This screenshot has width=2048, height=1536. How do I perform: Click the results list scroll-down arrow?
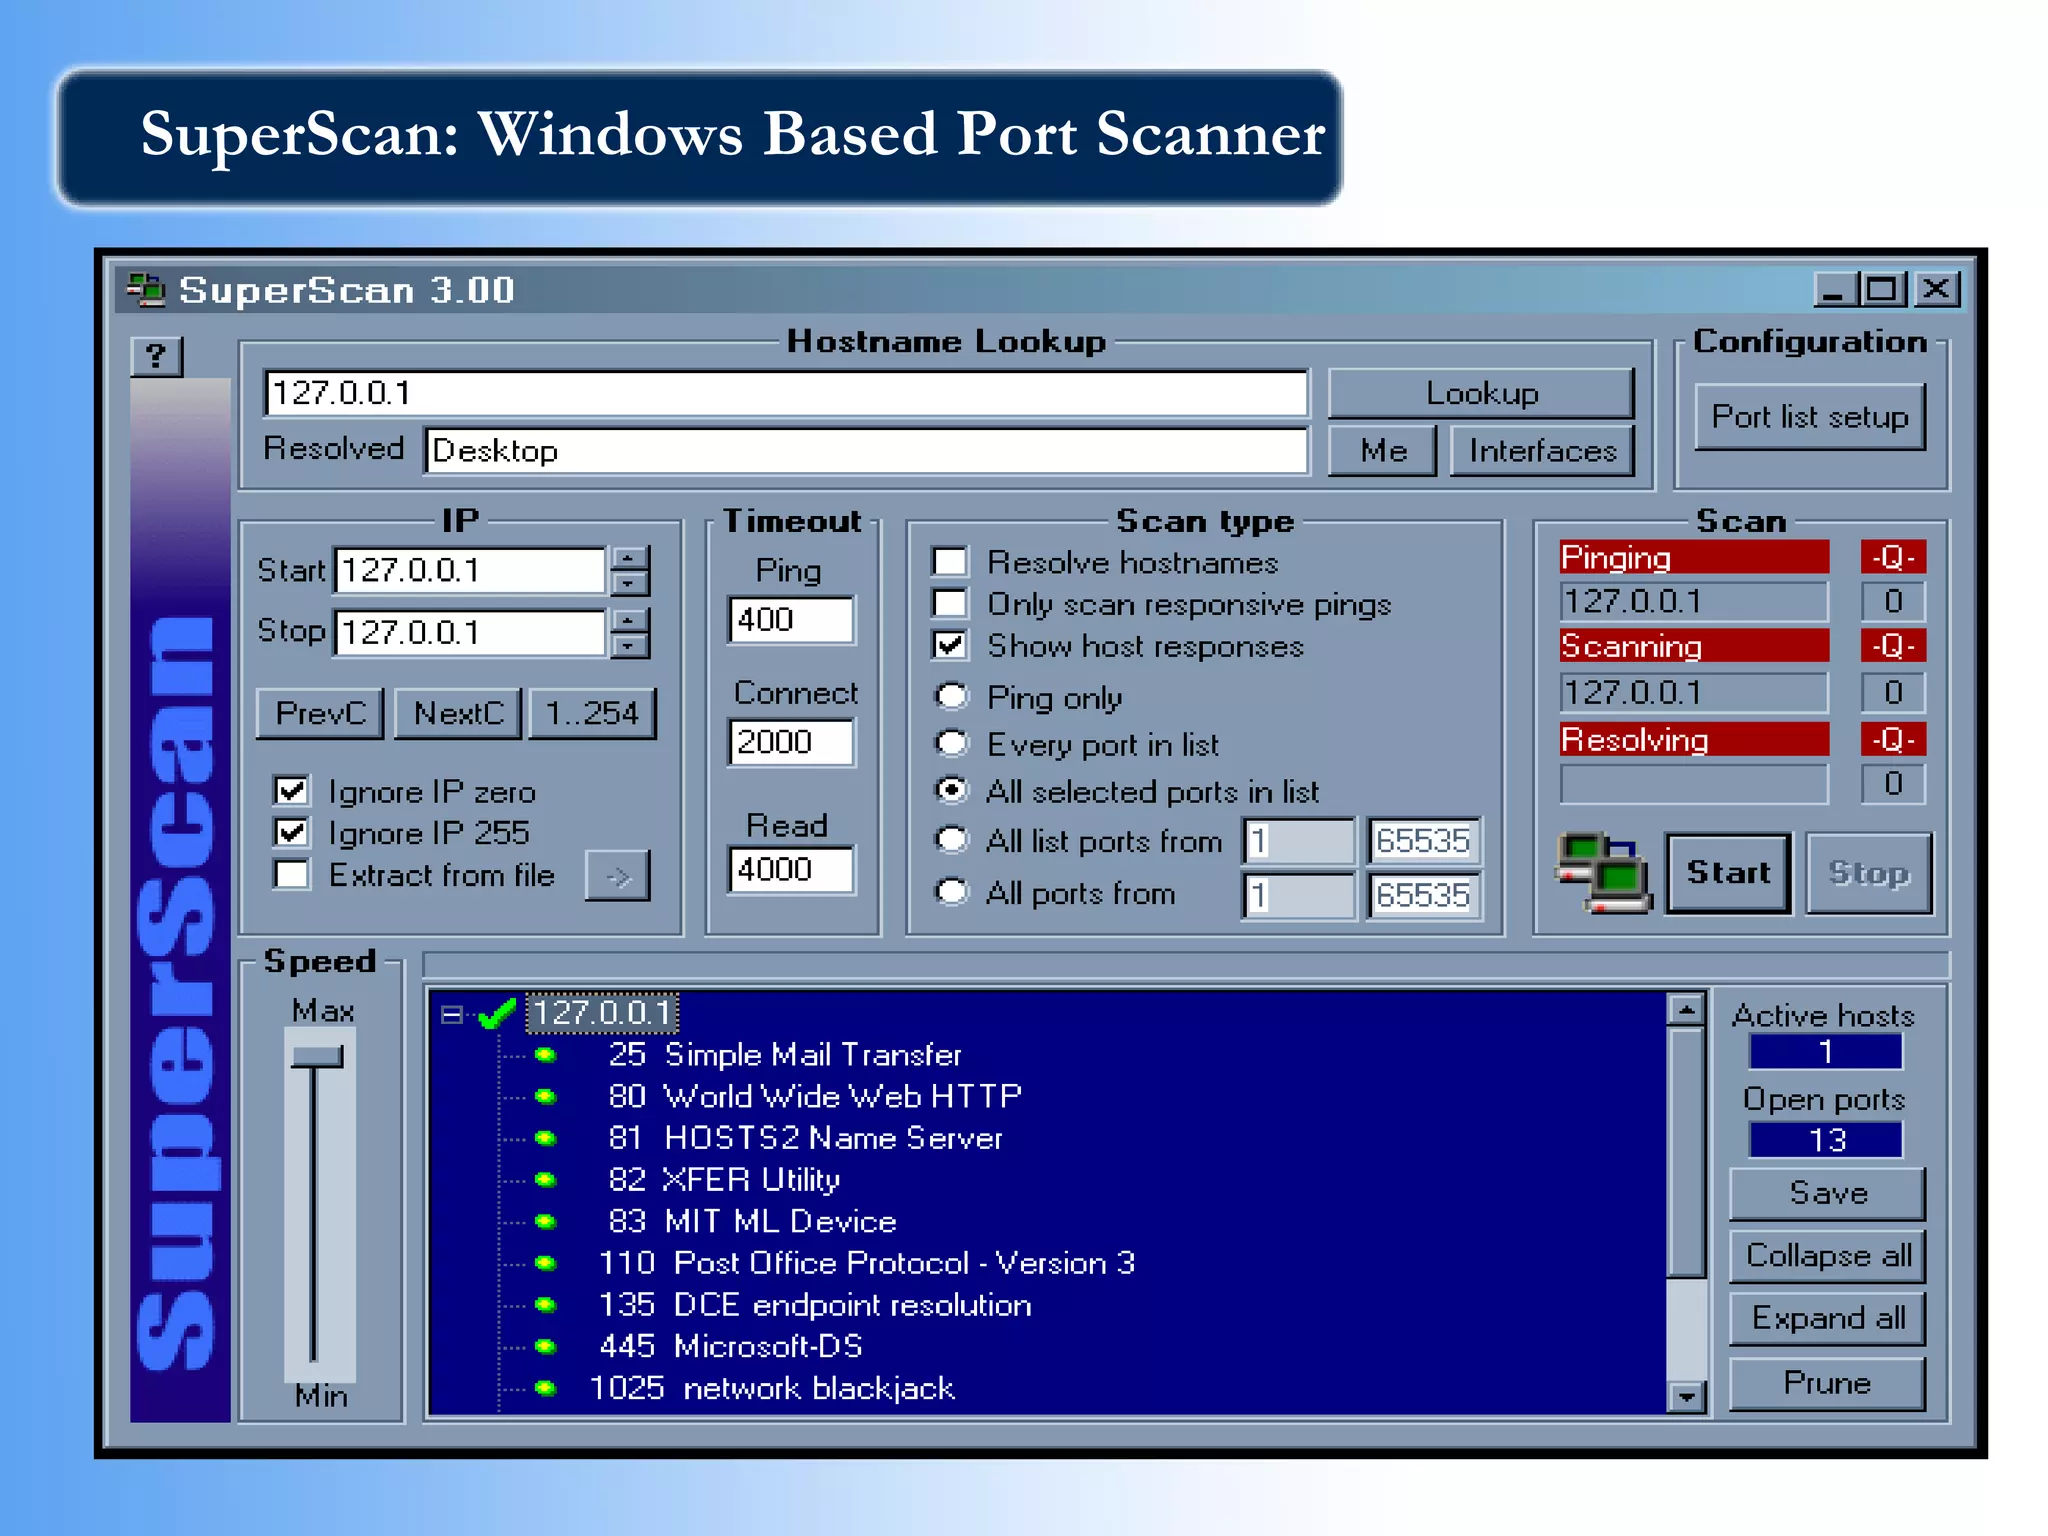pyautogui.click(x=1686, y=1396)
